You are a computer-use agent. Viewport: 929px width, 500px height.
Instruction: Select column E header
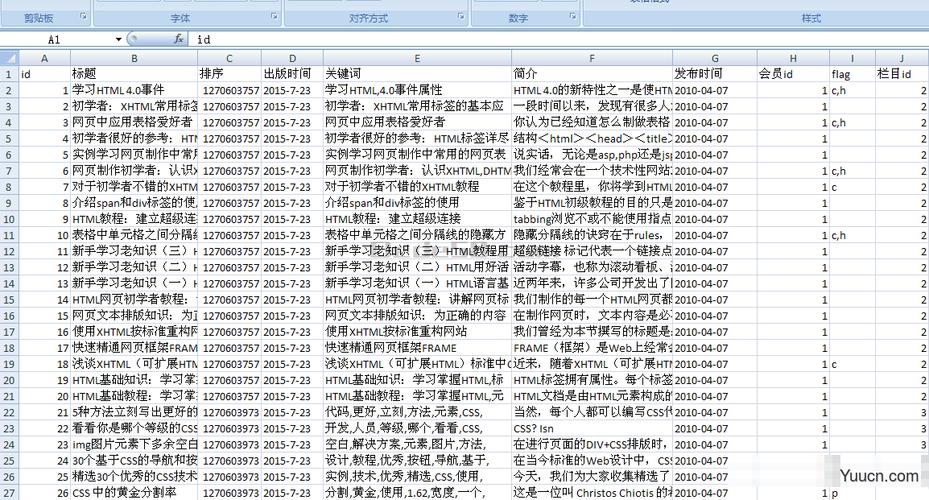(x=417, y=58)
